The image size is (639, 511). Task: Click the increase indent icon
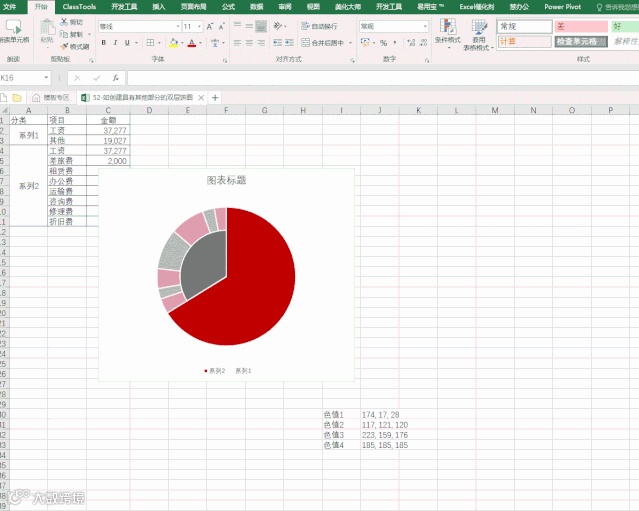[289, 42]
